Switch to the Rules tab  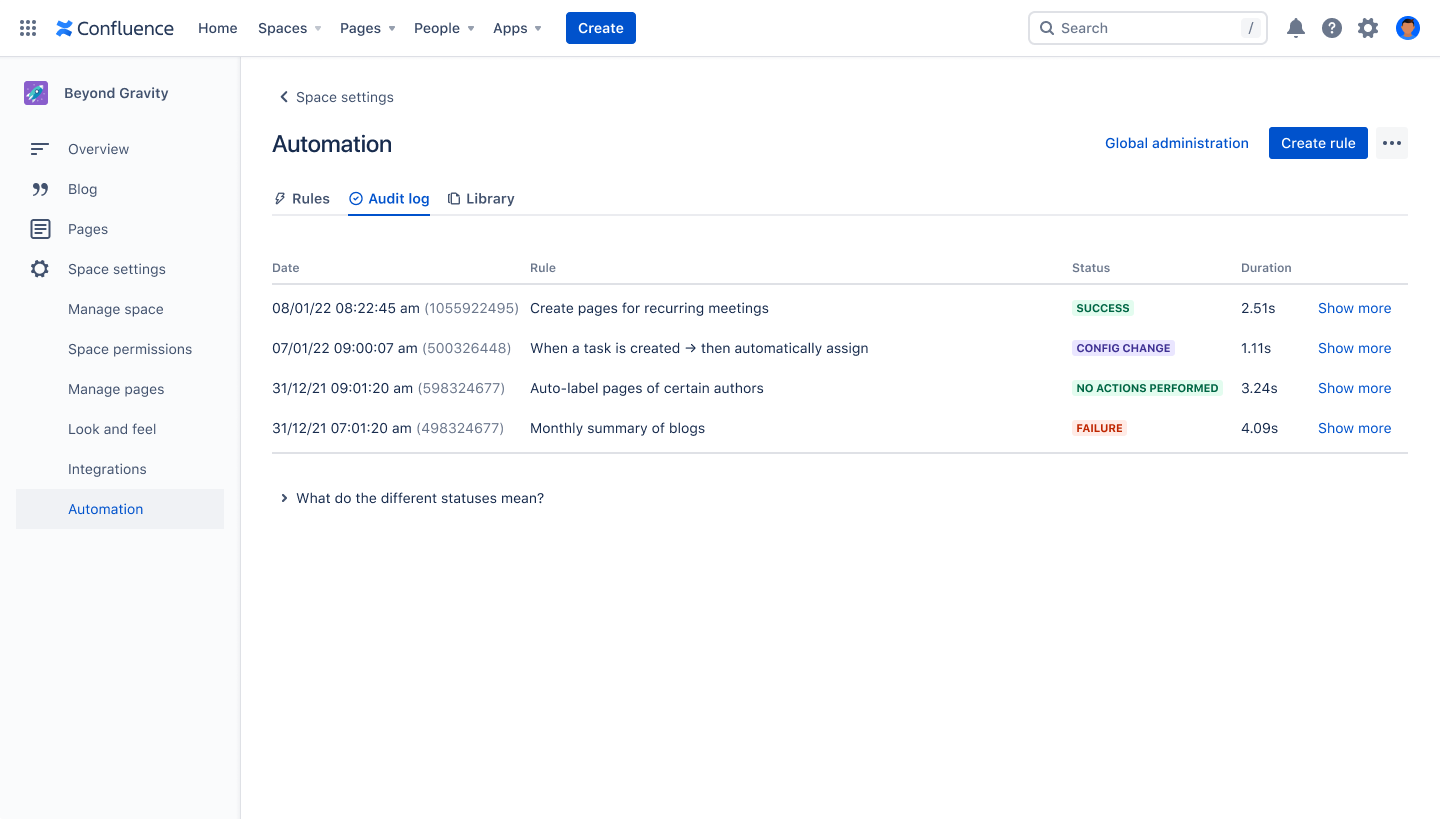[301, 198]
